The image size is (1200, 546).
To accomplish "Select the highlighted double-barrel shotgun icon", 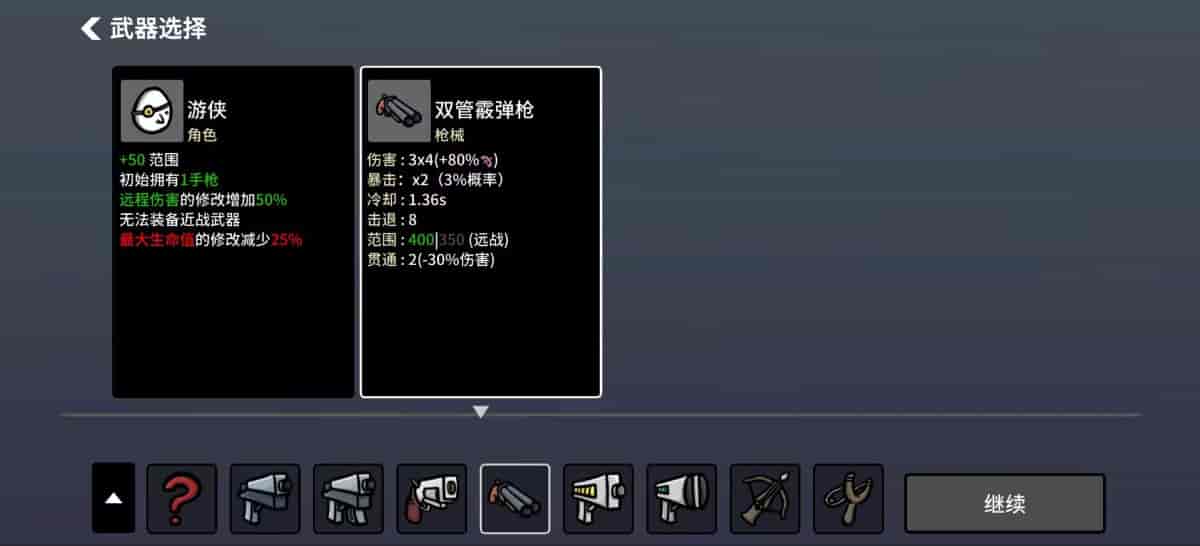I will click(x=515, y=498).
